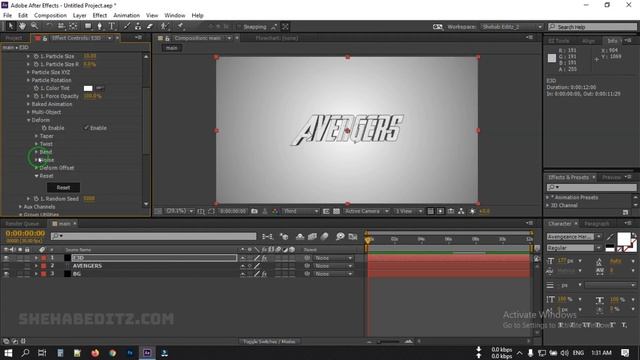Click the Character panel fill color swatch

coord(624,238)
